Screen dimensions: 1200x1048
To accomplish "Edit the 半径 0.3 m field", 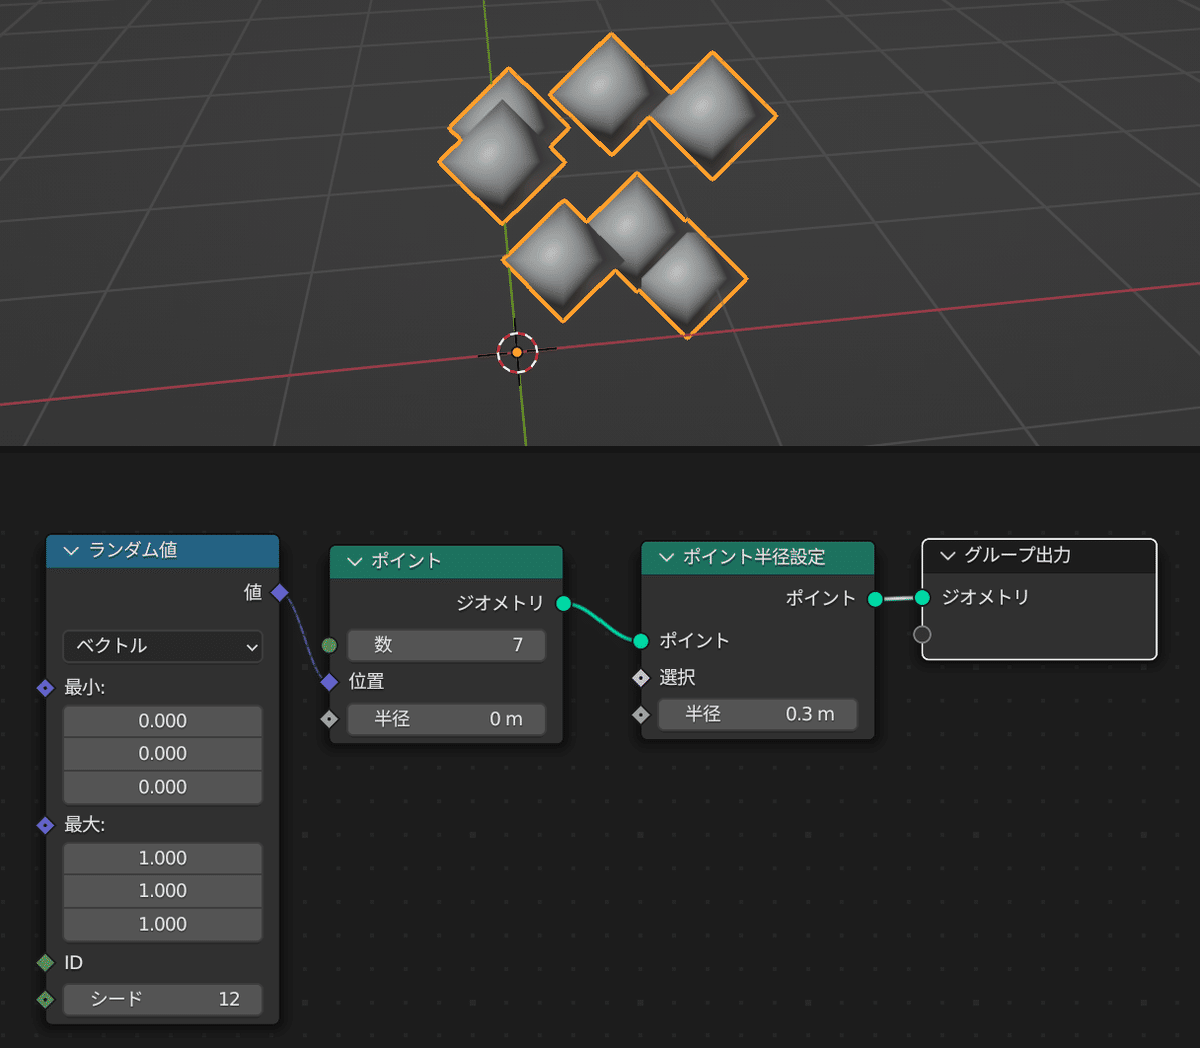I will click(x=757, y=714).
